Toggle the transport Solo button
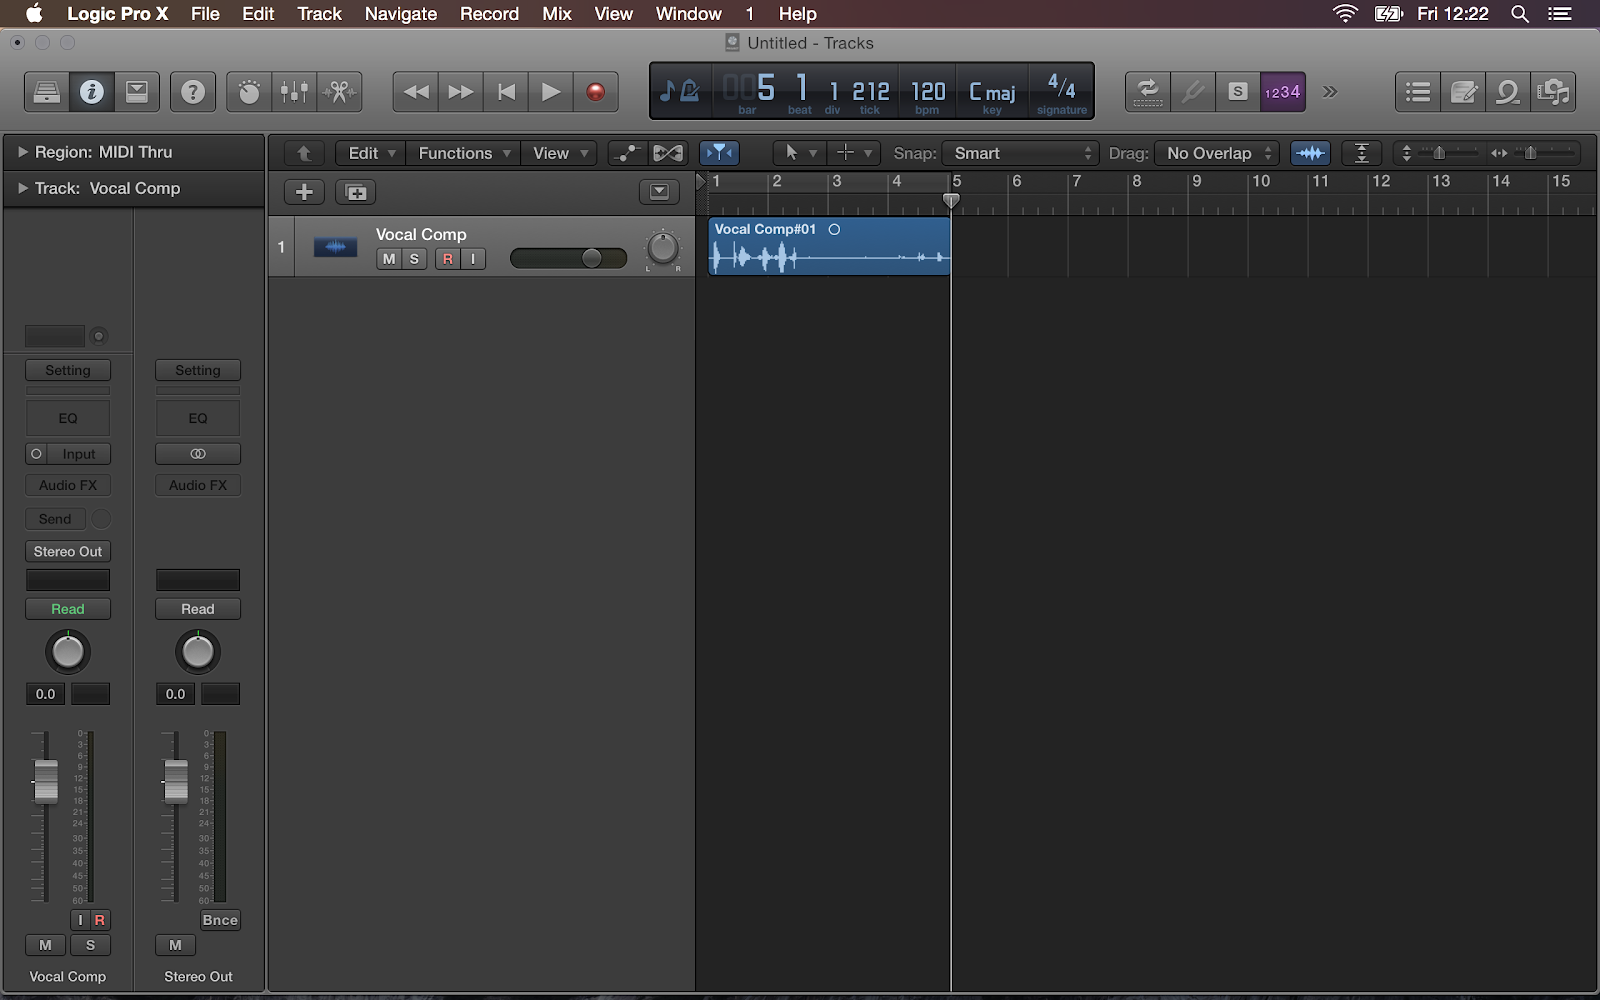 pyautogui.click(x=1238, y=92)
